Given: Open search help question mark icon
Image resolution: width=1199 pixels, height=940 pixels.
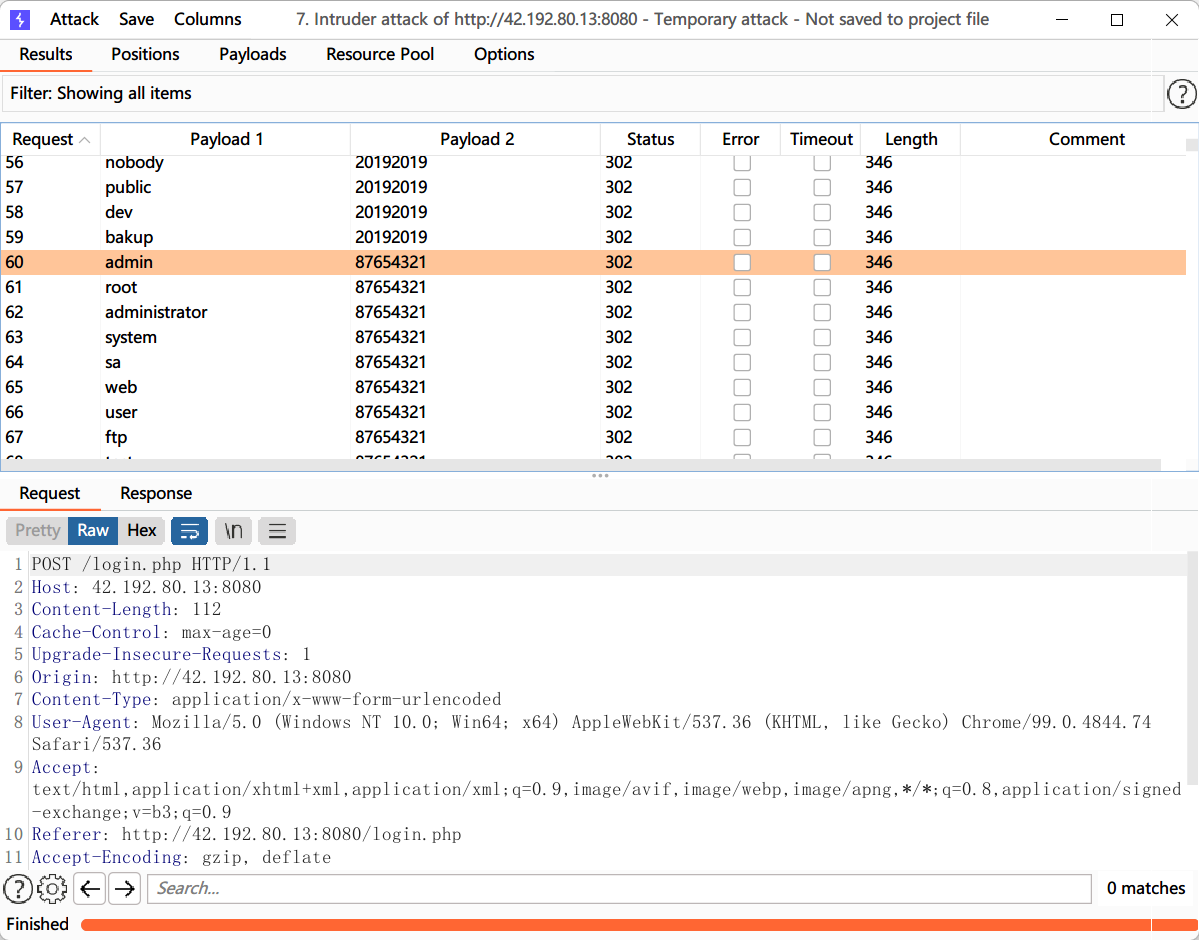Looking at the screenshot, I should tap(18, 889).
